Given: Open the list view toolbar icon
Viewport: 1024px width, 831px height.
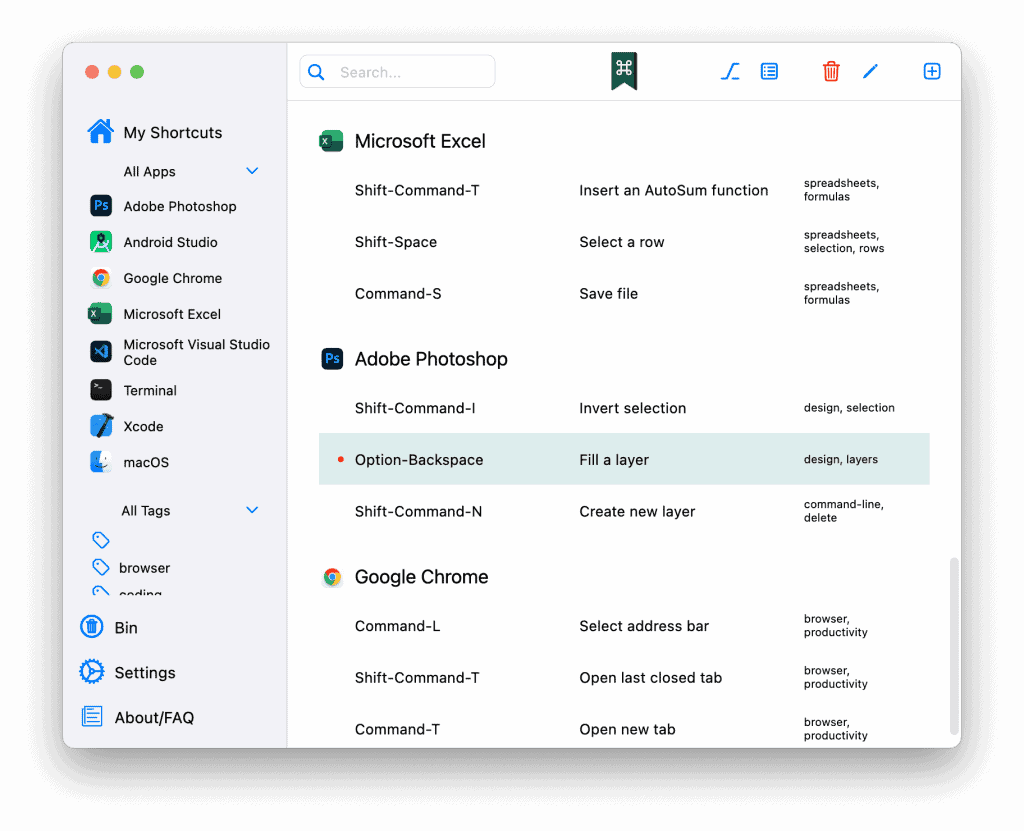Looking at the screenshot, I should point(769,71).
